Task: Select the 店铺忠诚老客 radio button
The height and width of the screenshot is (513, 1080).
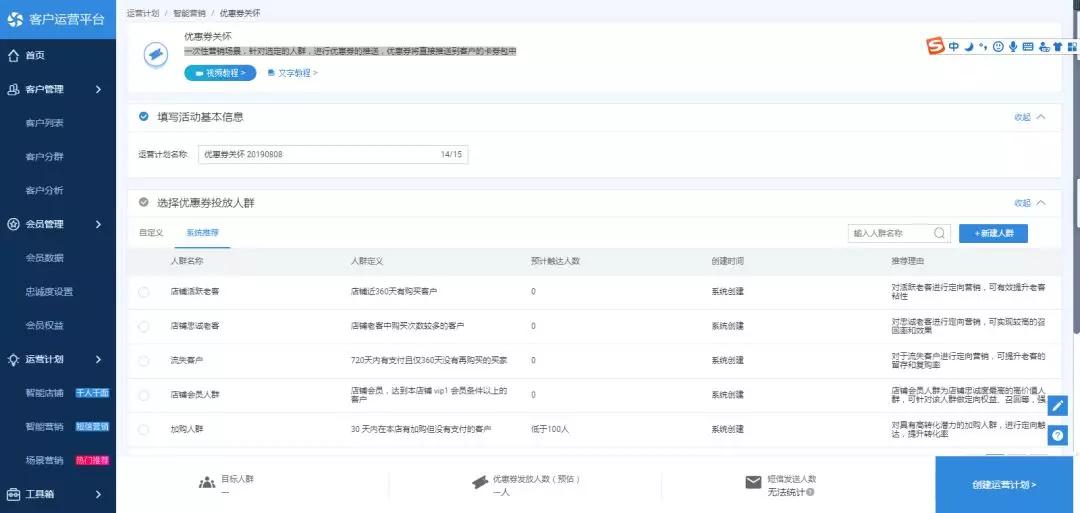Action: pos(143,326)
